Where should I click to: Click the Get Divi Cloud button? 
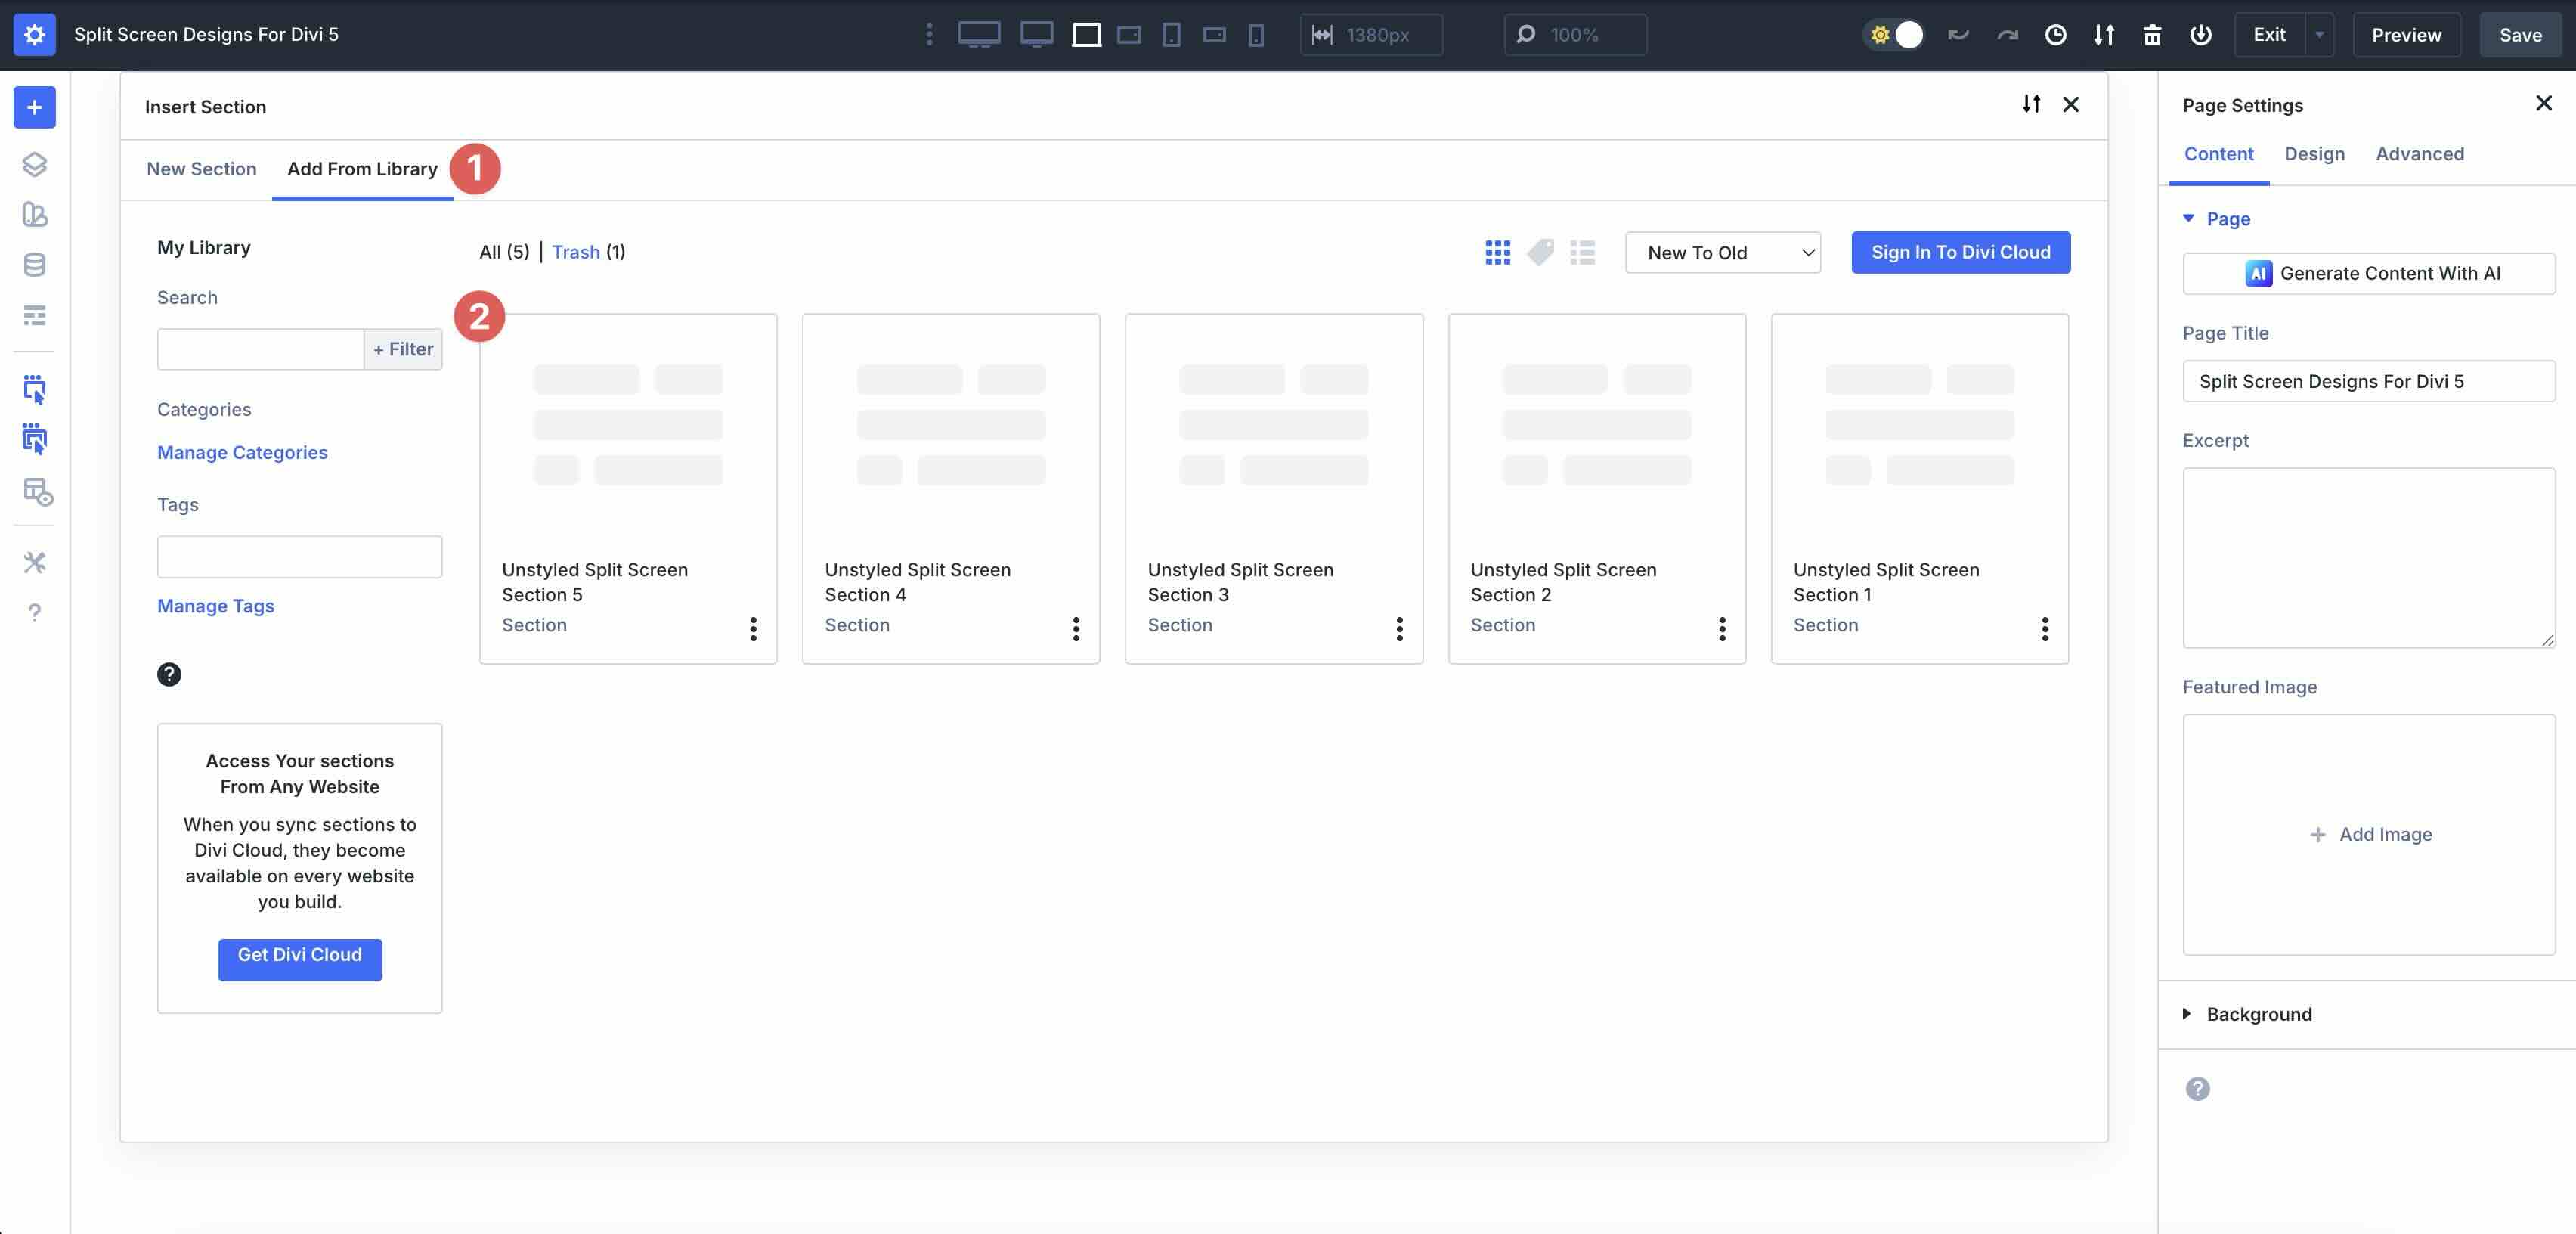coord(299,957)
